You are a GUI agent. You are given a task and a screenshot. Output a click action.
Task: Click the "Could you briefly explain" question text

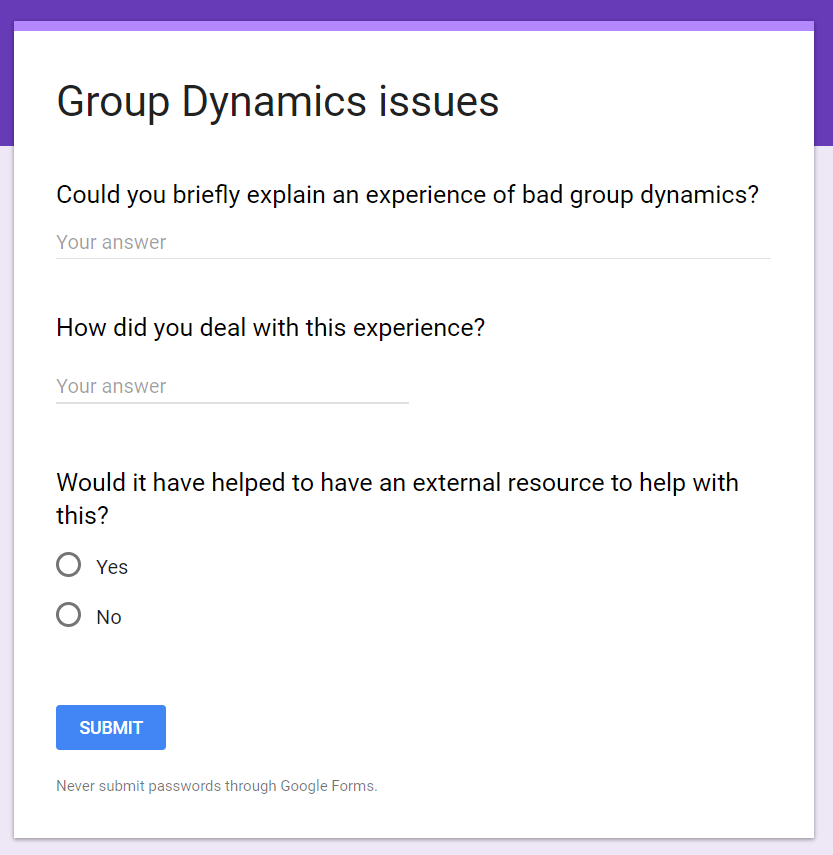click(x=407, y=195)
